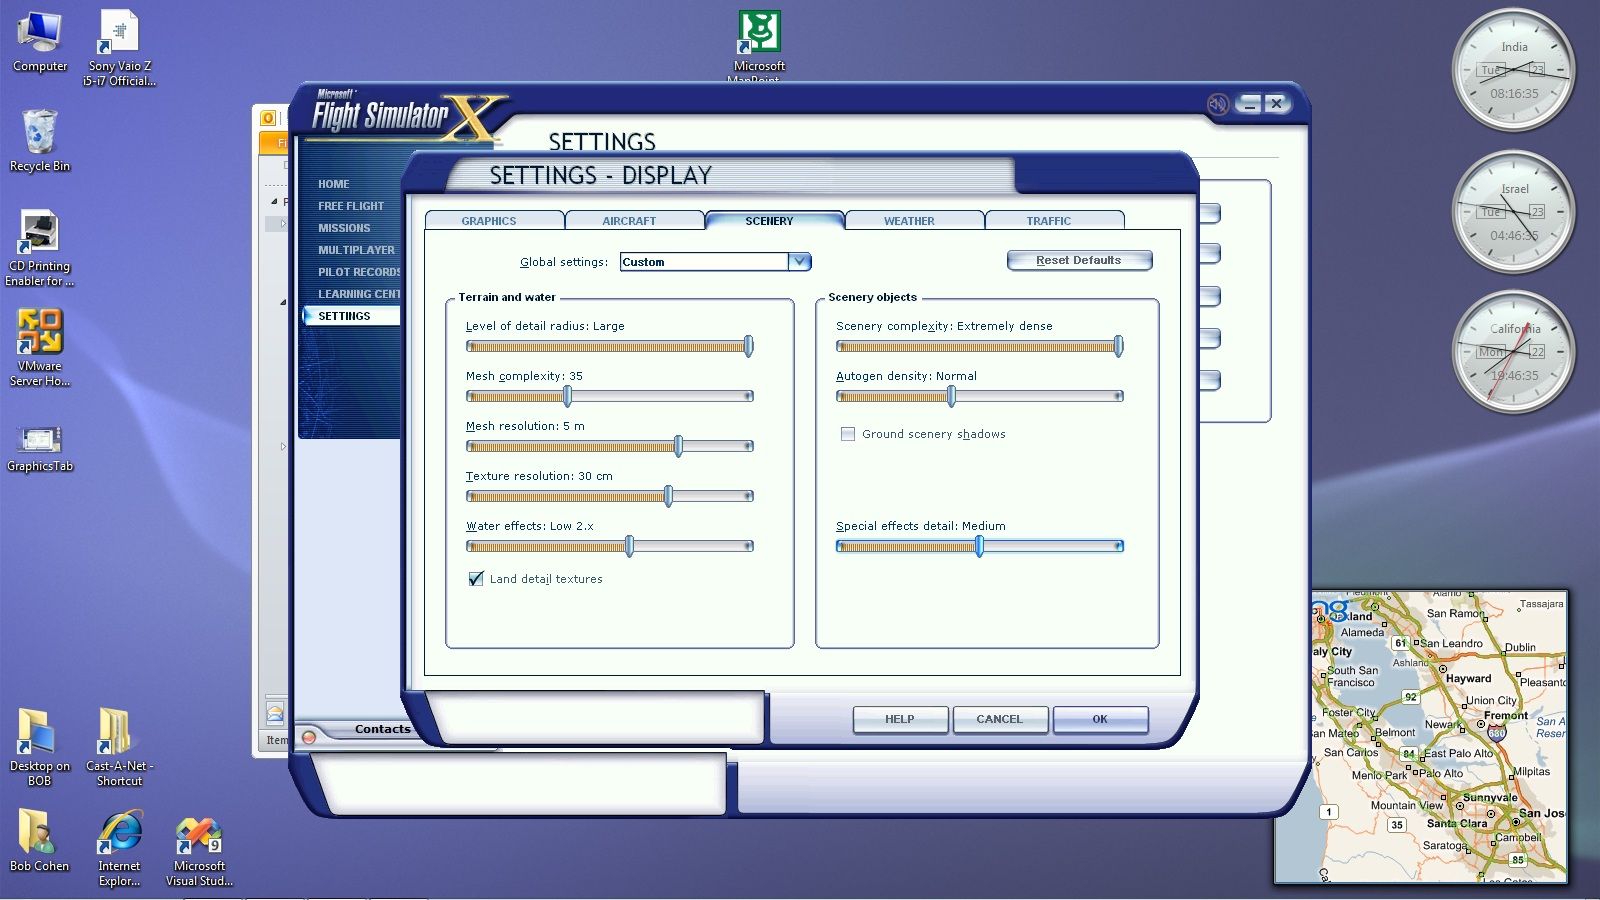
Task: Click the Mesh complexity slider handle
Action: pyautogui.click(x=567, y=396)
